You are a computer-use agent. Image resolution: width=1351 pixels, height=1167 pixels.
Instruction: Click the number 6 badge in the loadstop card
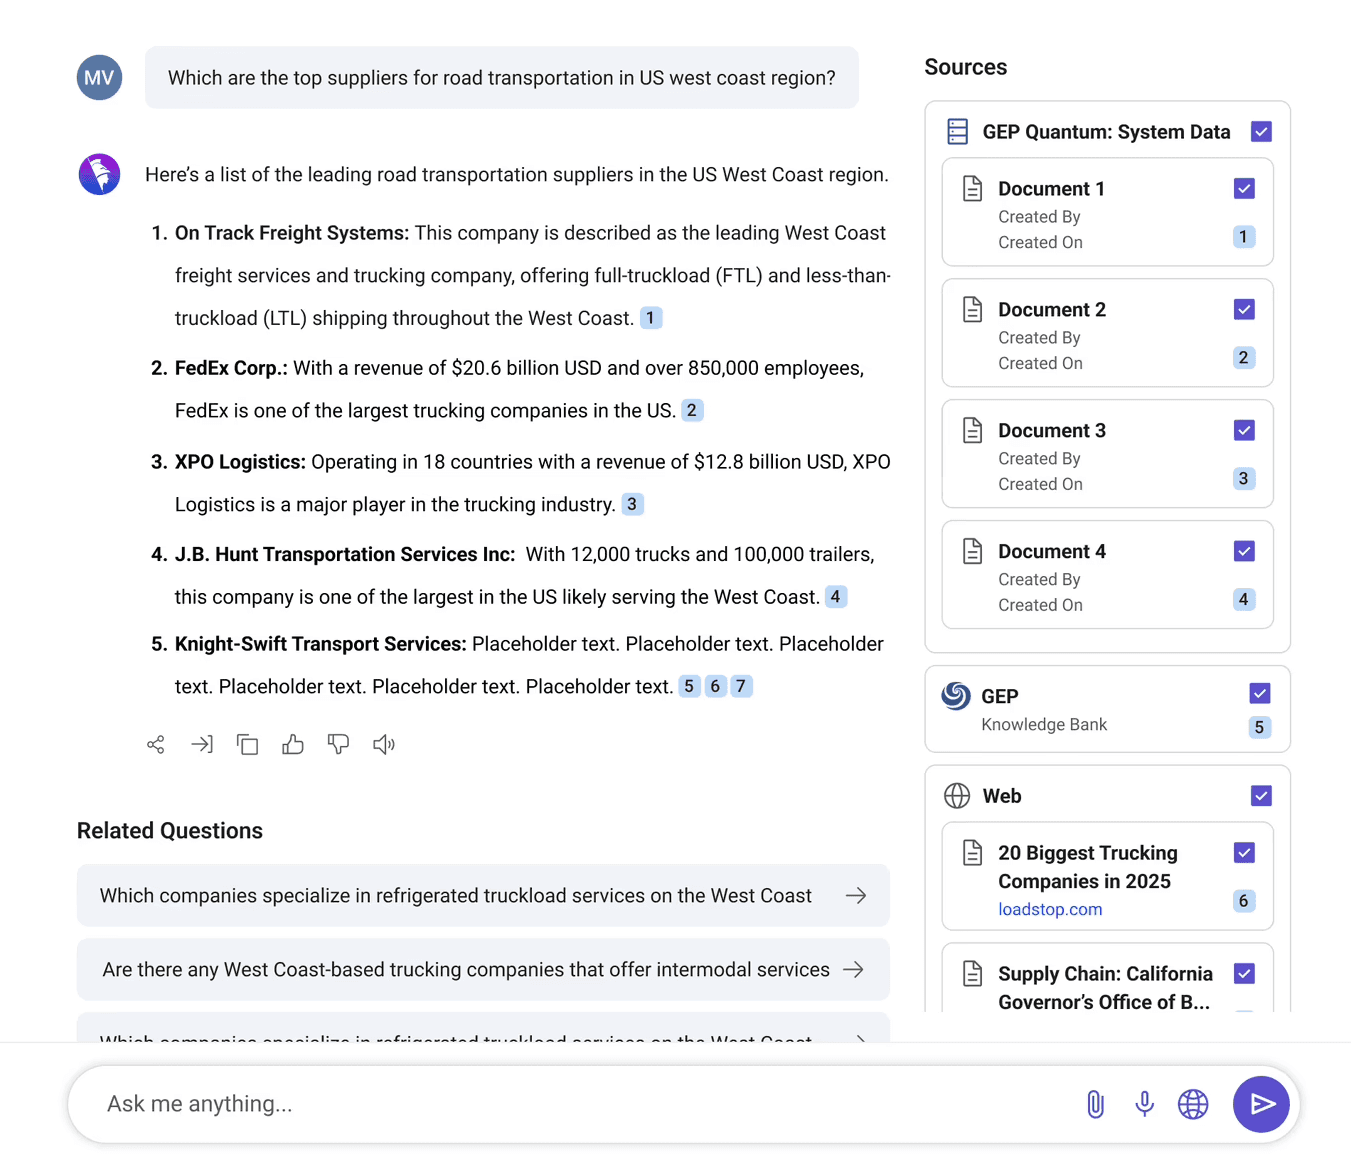(1244, 901)
